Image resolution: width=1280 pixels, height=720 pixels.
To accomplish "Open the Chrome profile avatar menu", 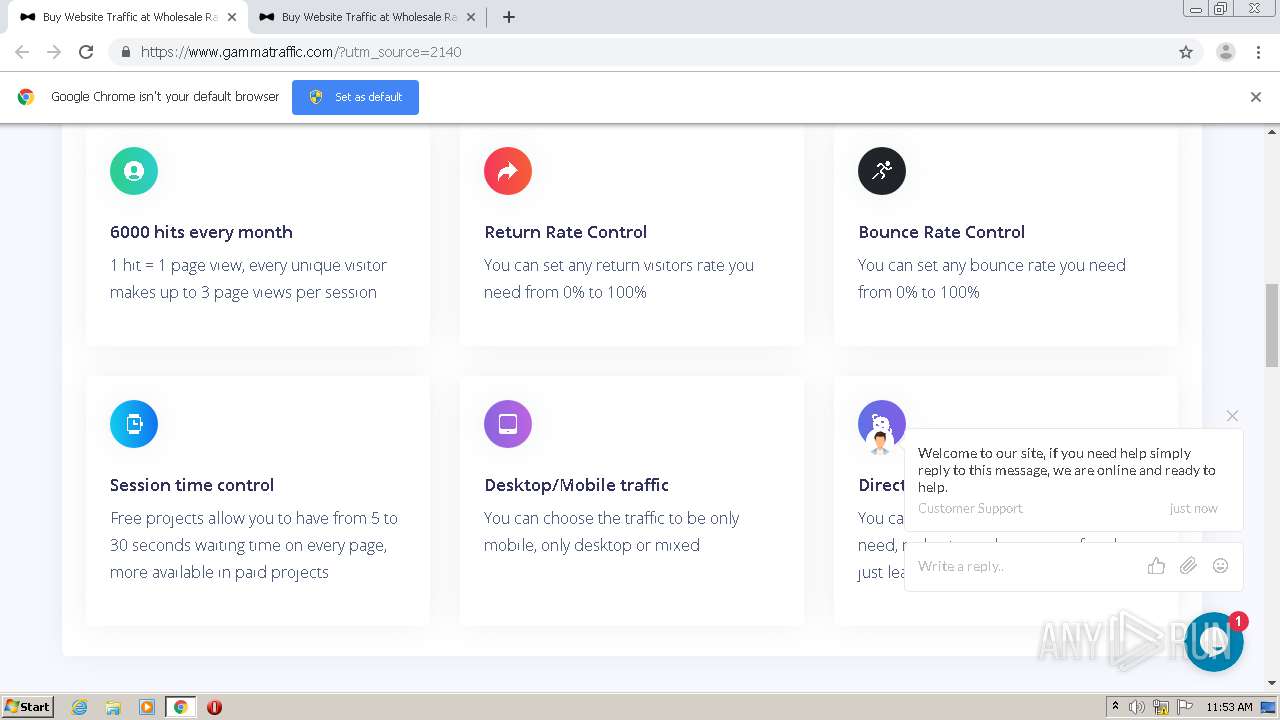I will (1226, 52).
